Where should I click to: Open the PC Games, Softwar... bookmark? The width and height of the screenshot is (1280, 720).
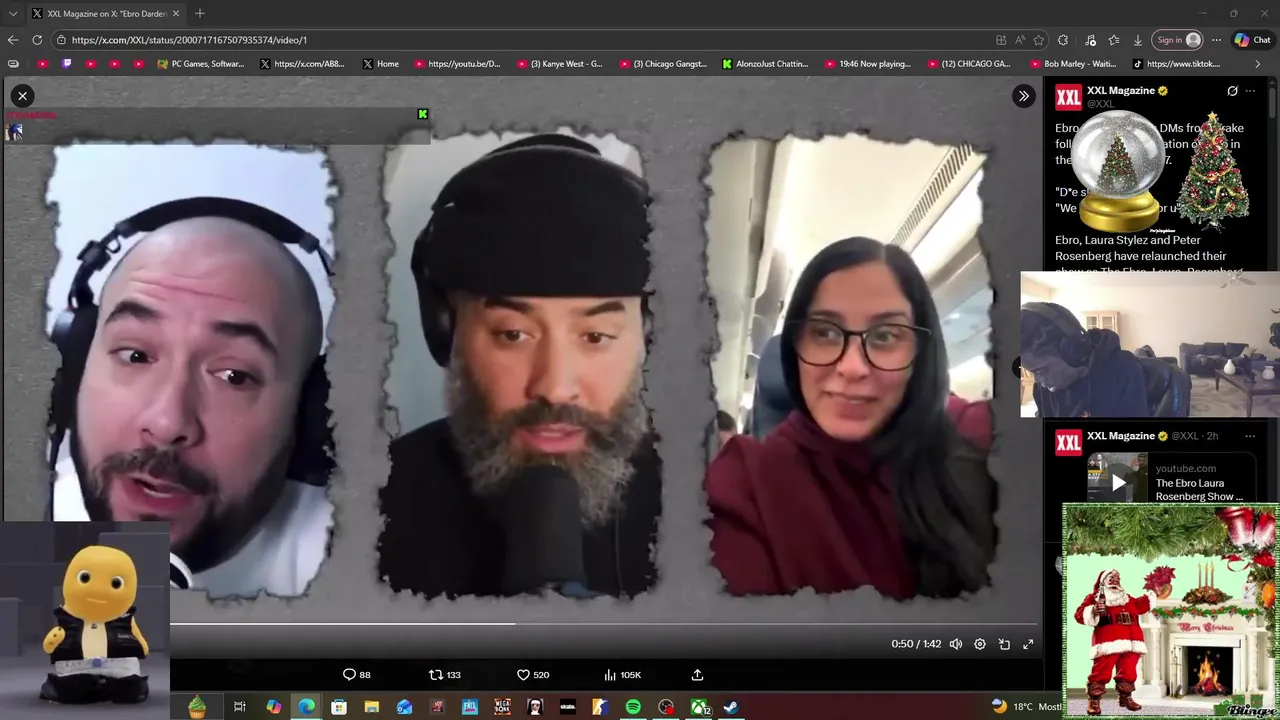pos(201,63)
